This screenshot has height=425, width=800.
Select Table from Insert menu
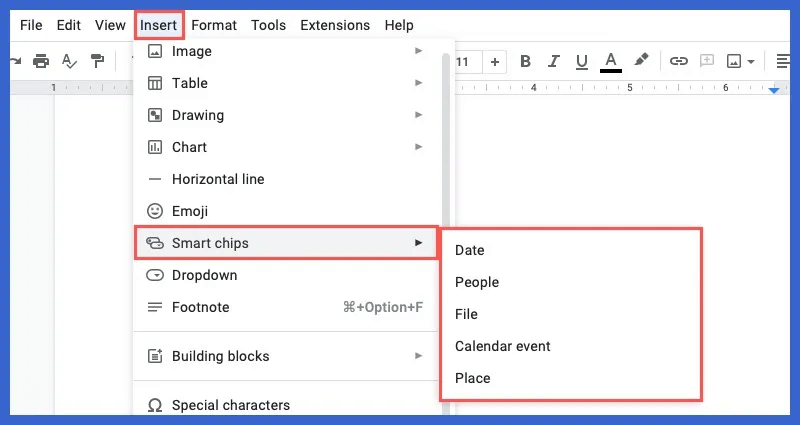(286, 83)
